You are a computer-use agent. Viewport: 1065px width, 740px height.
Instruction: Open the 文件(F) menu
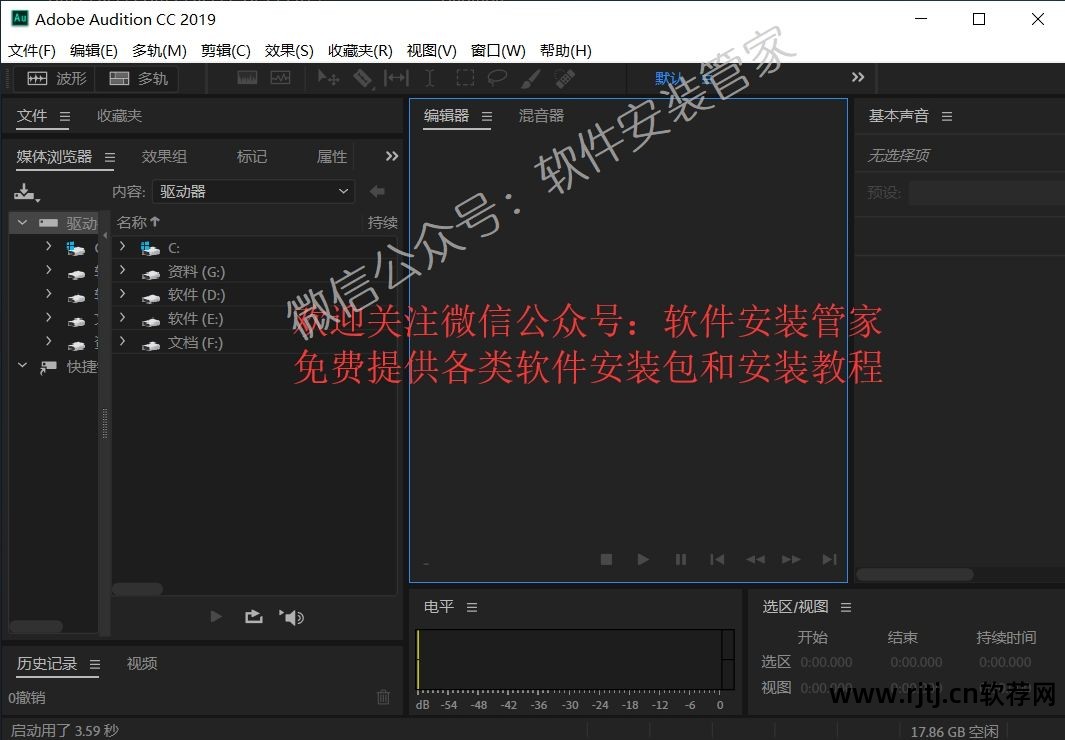(x=32, y=51)
